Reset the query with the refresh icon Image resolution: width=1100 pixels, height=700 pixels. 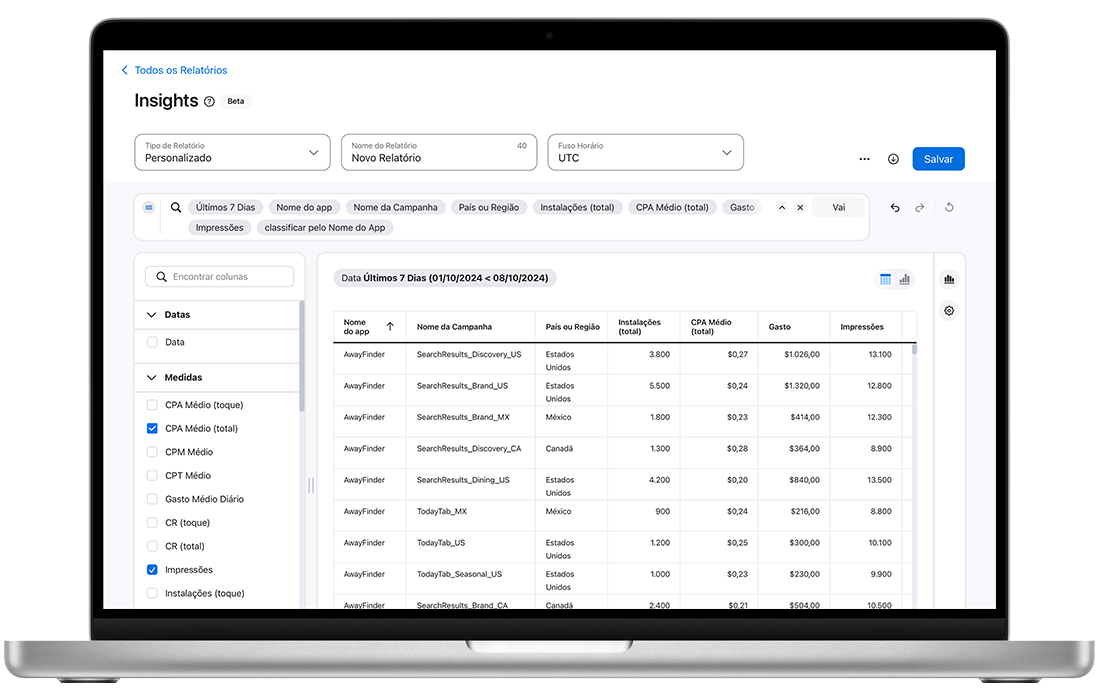click(x=949, y=208)
